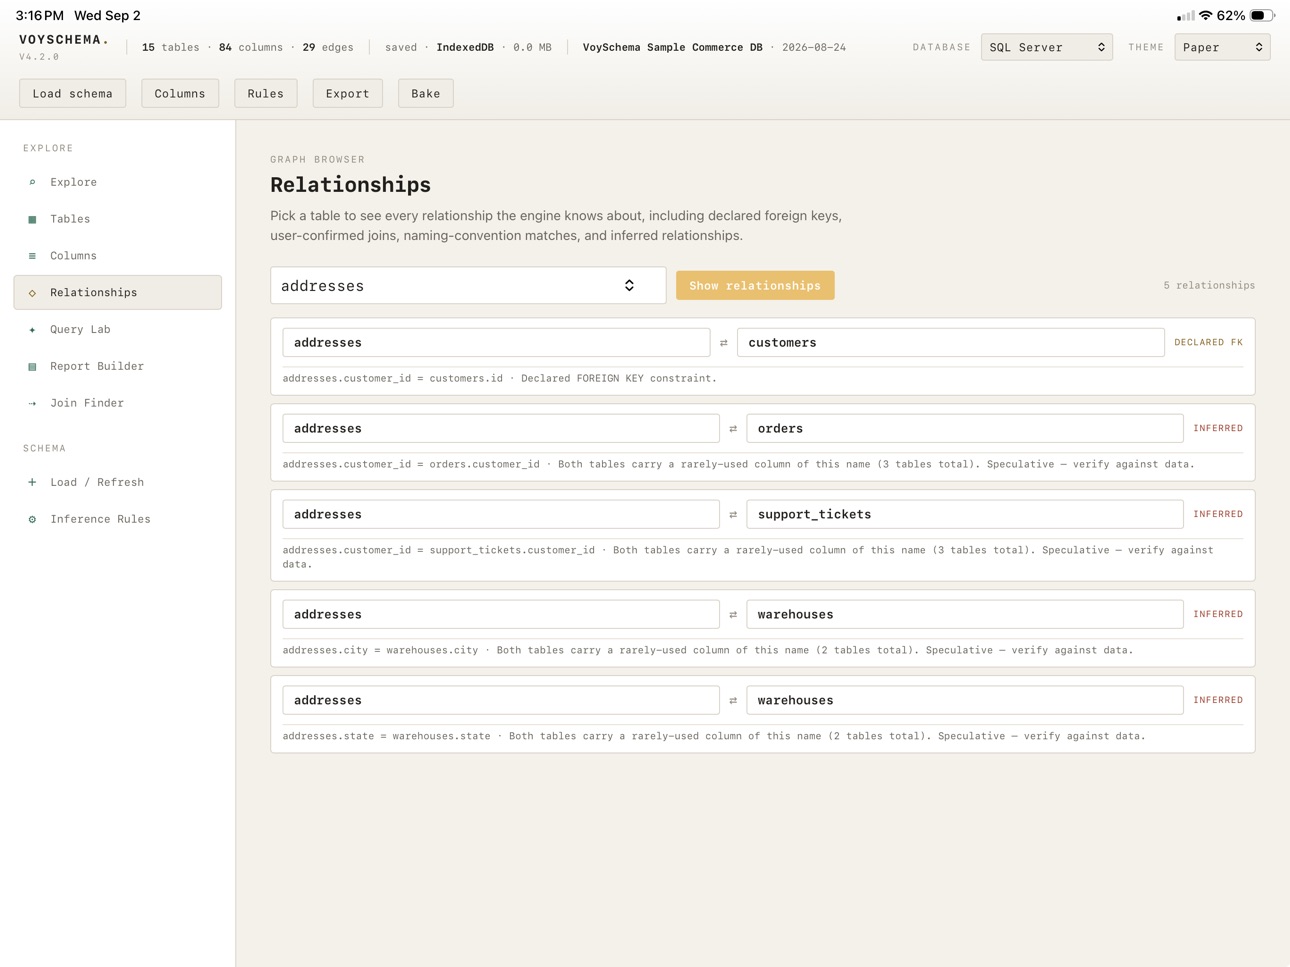
Task: Click warehouses field in the state relationship
Action: [x=965, y=700]
